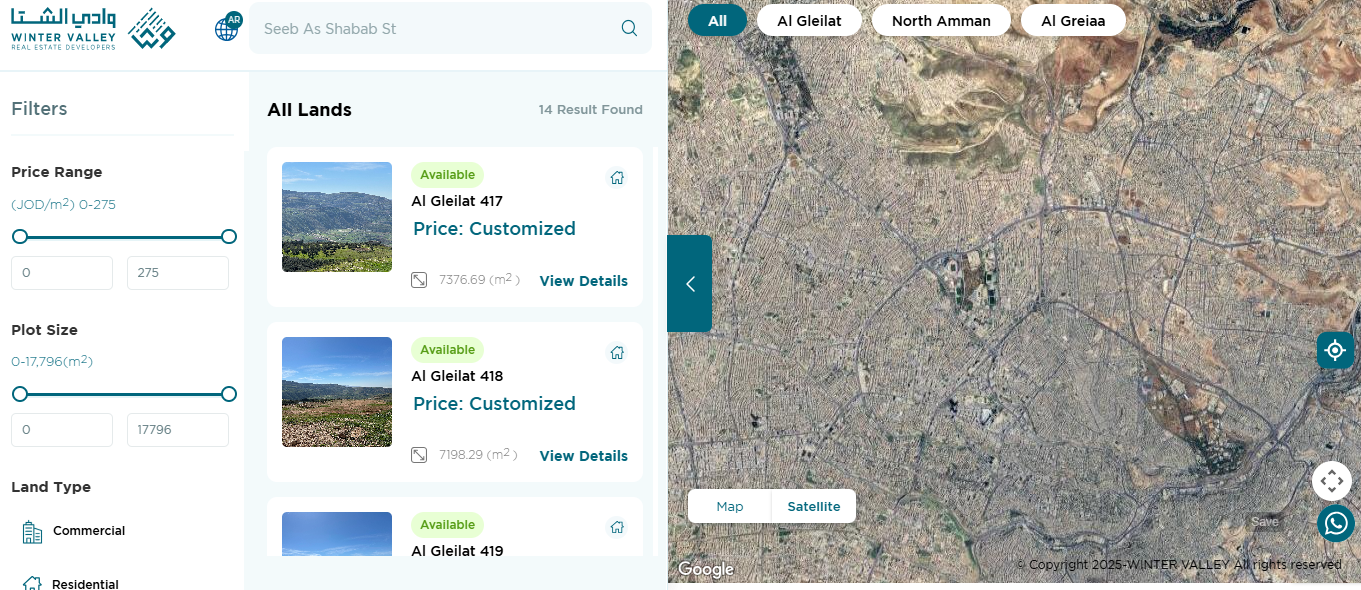Click the search magnifier icon
Image resolution: width=1361 pixels, height=590 pixels.
(629, 28)
